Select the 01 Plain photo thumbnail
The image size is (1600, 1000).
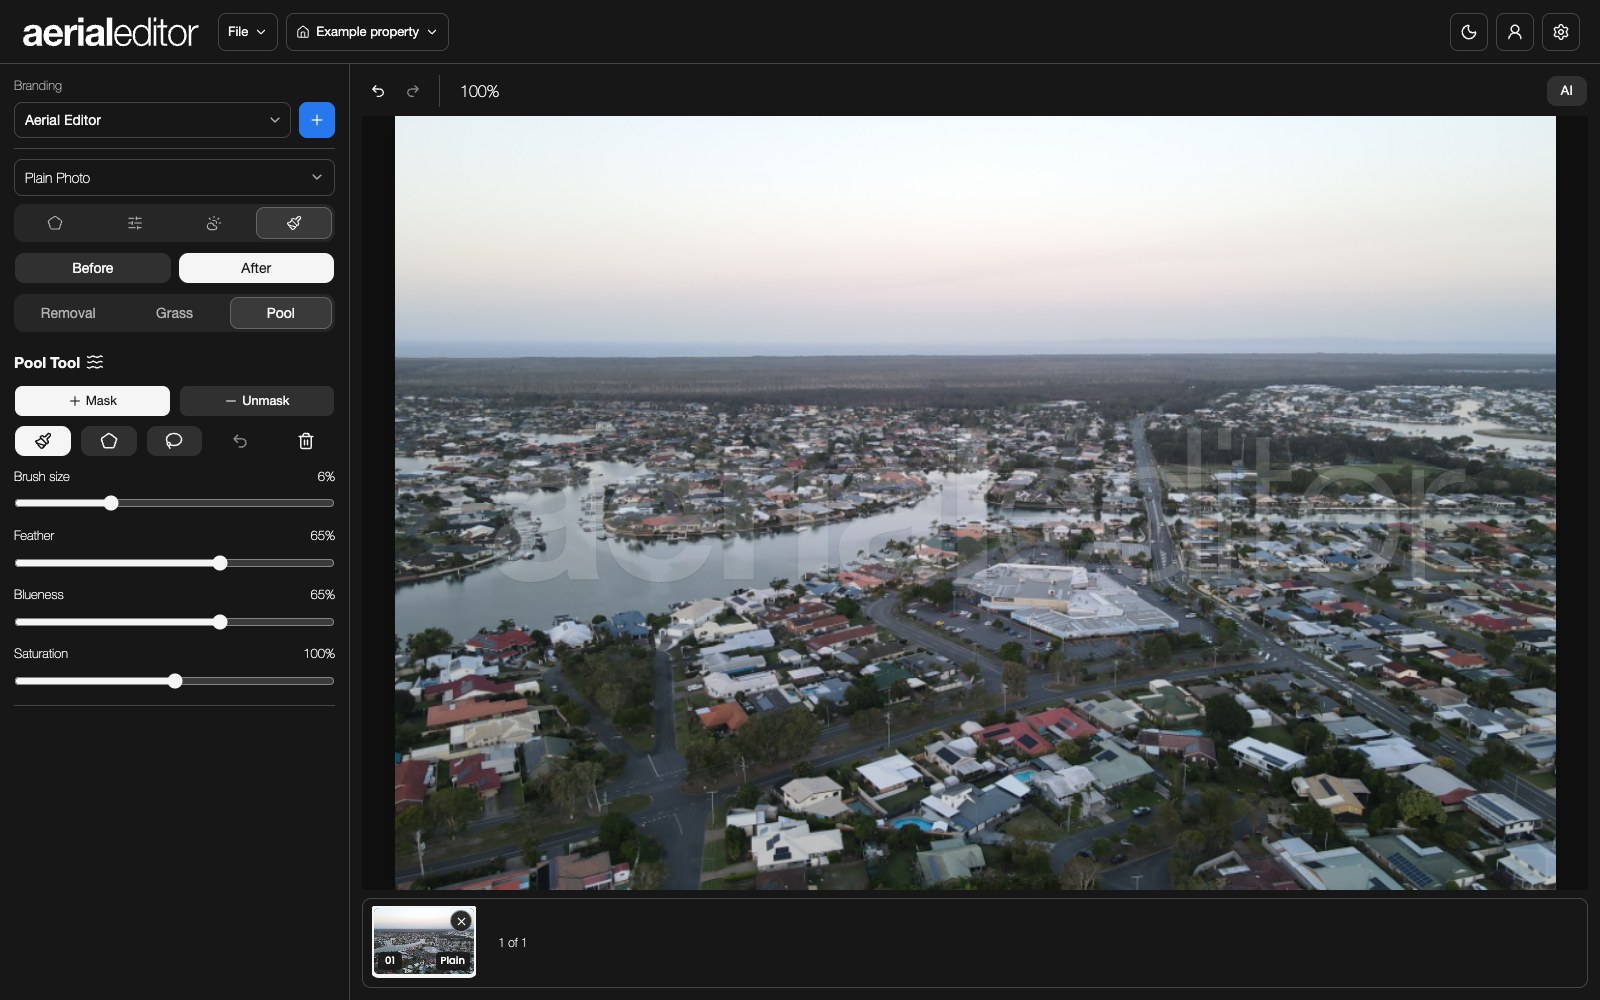(424, 942)
